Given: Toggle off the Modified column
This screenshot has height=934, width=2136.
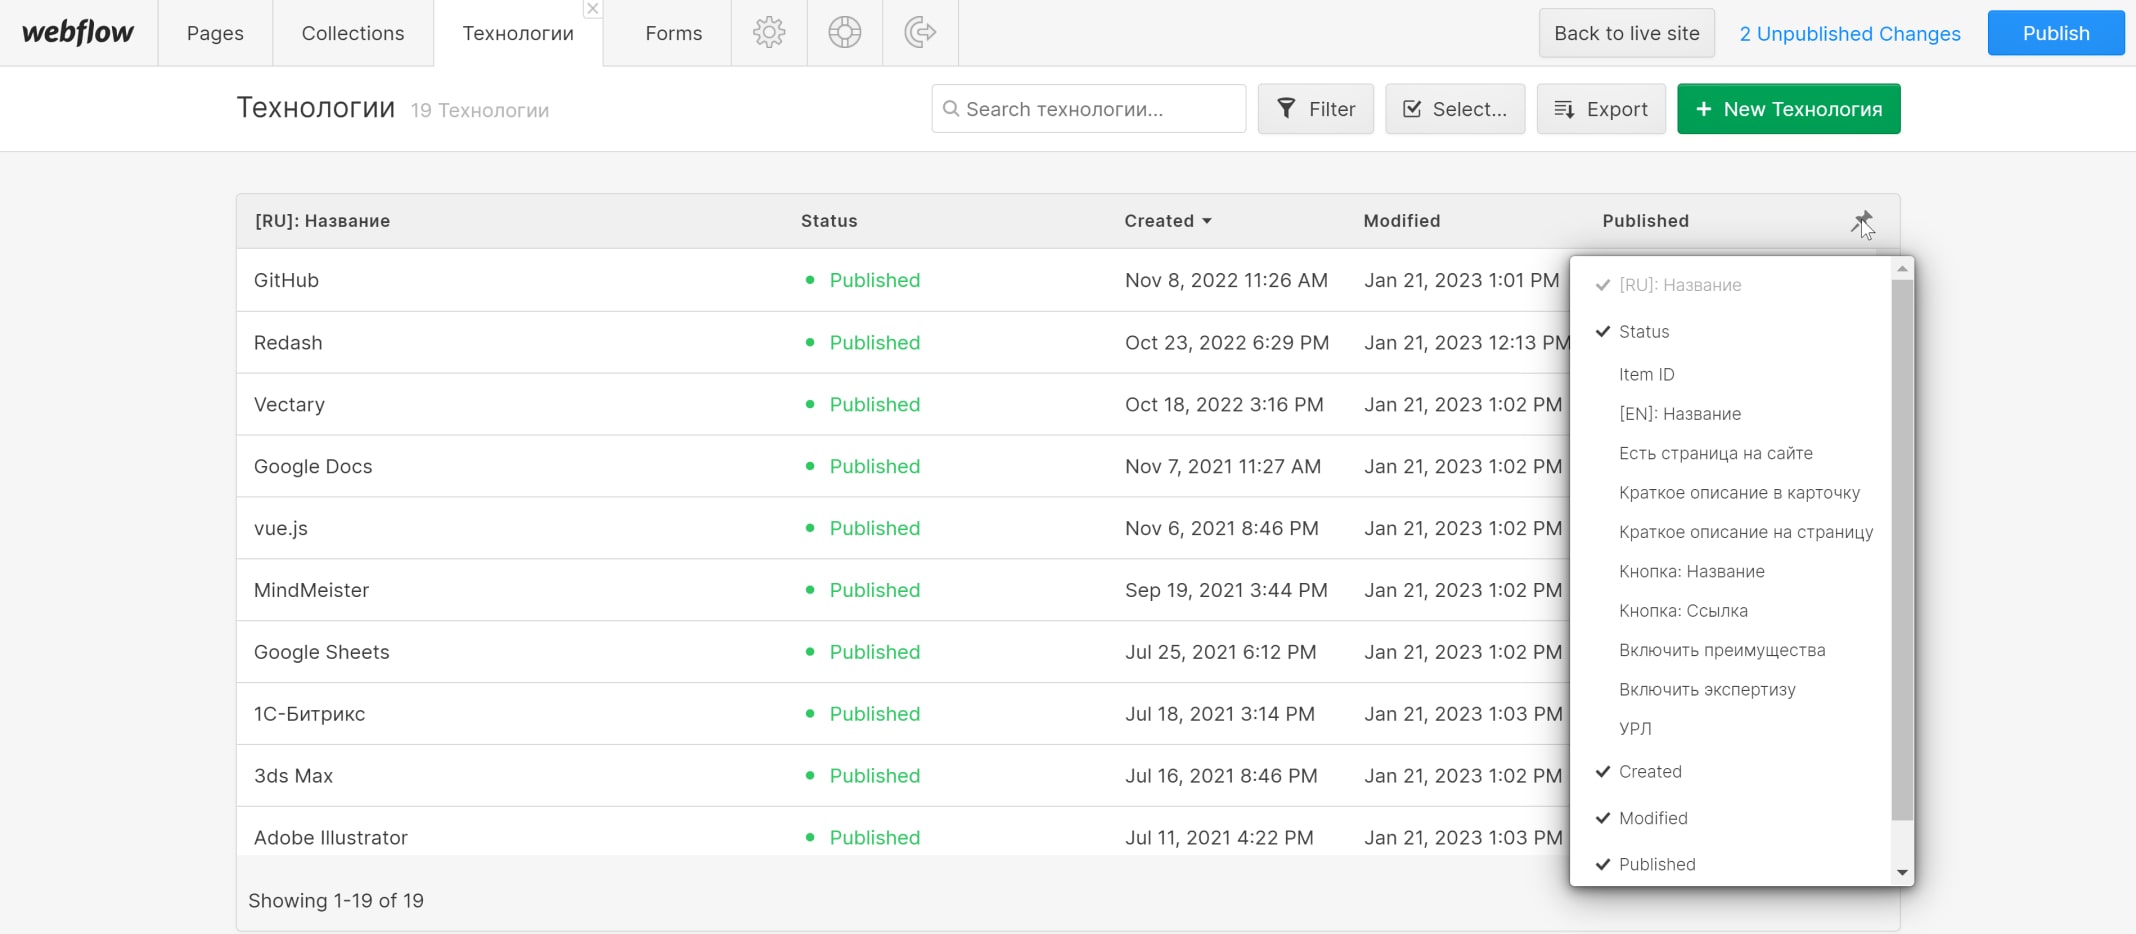Looking at the screenshot, I should (1653, 818).
